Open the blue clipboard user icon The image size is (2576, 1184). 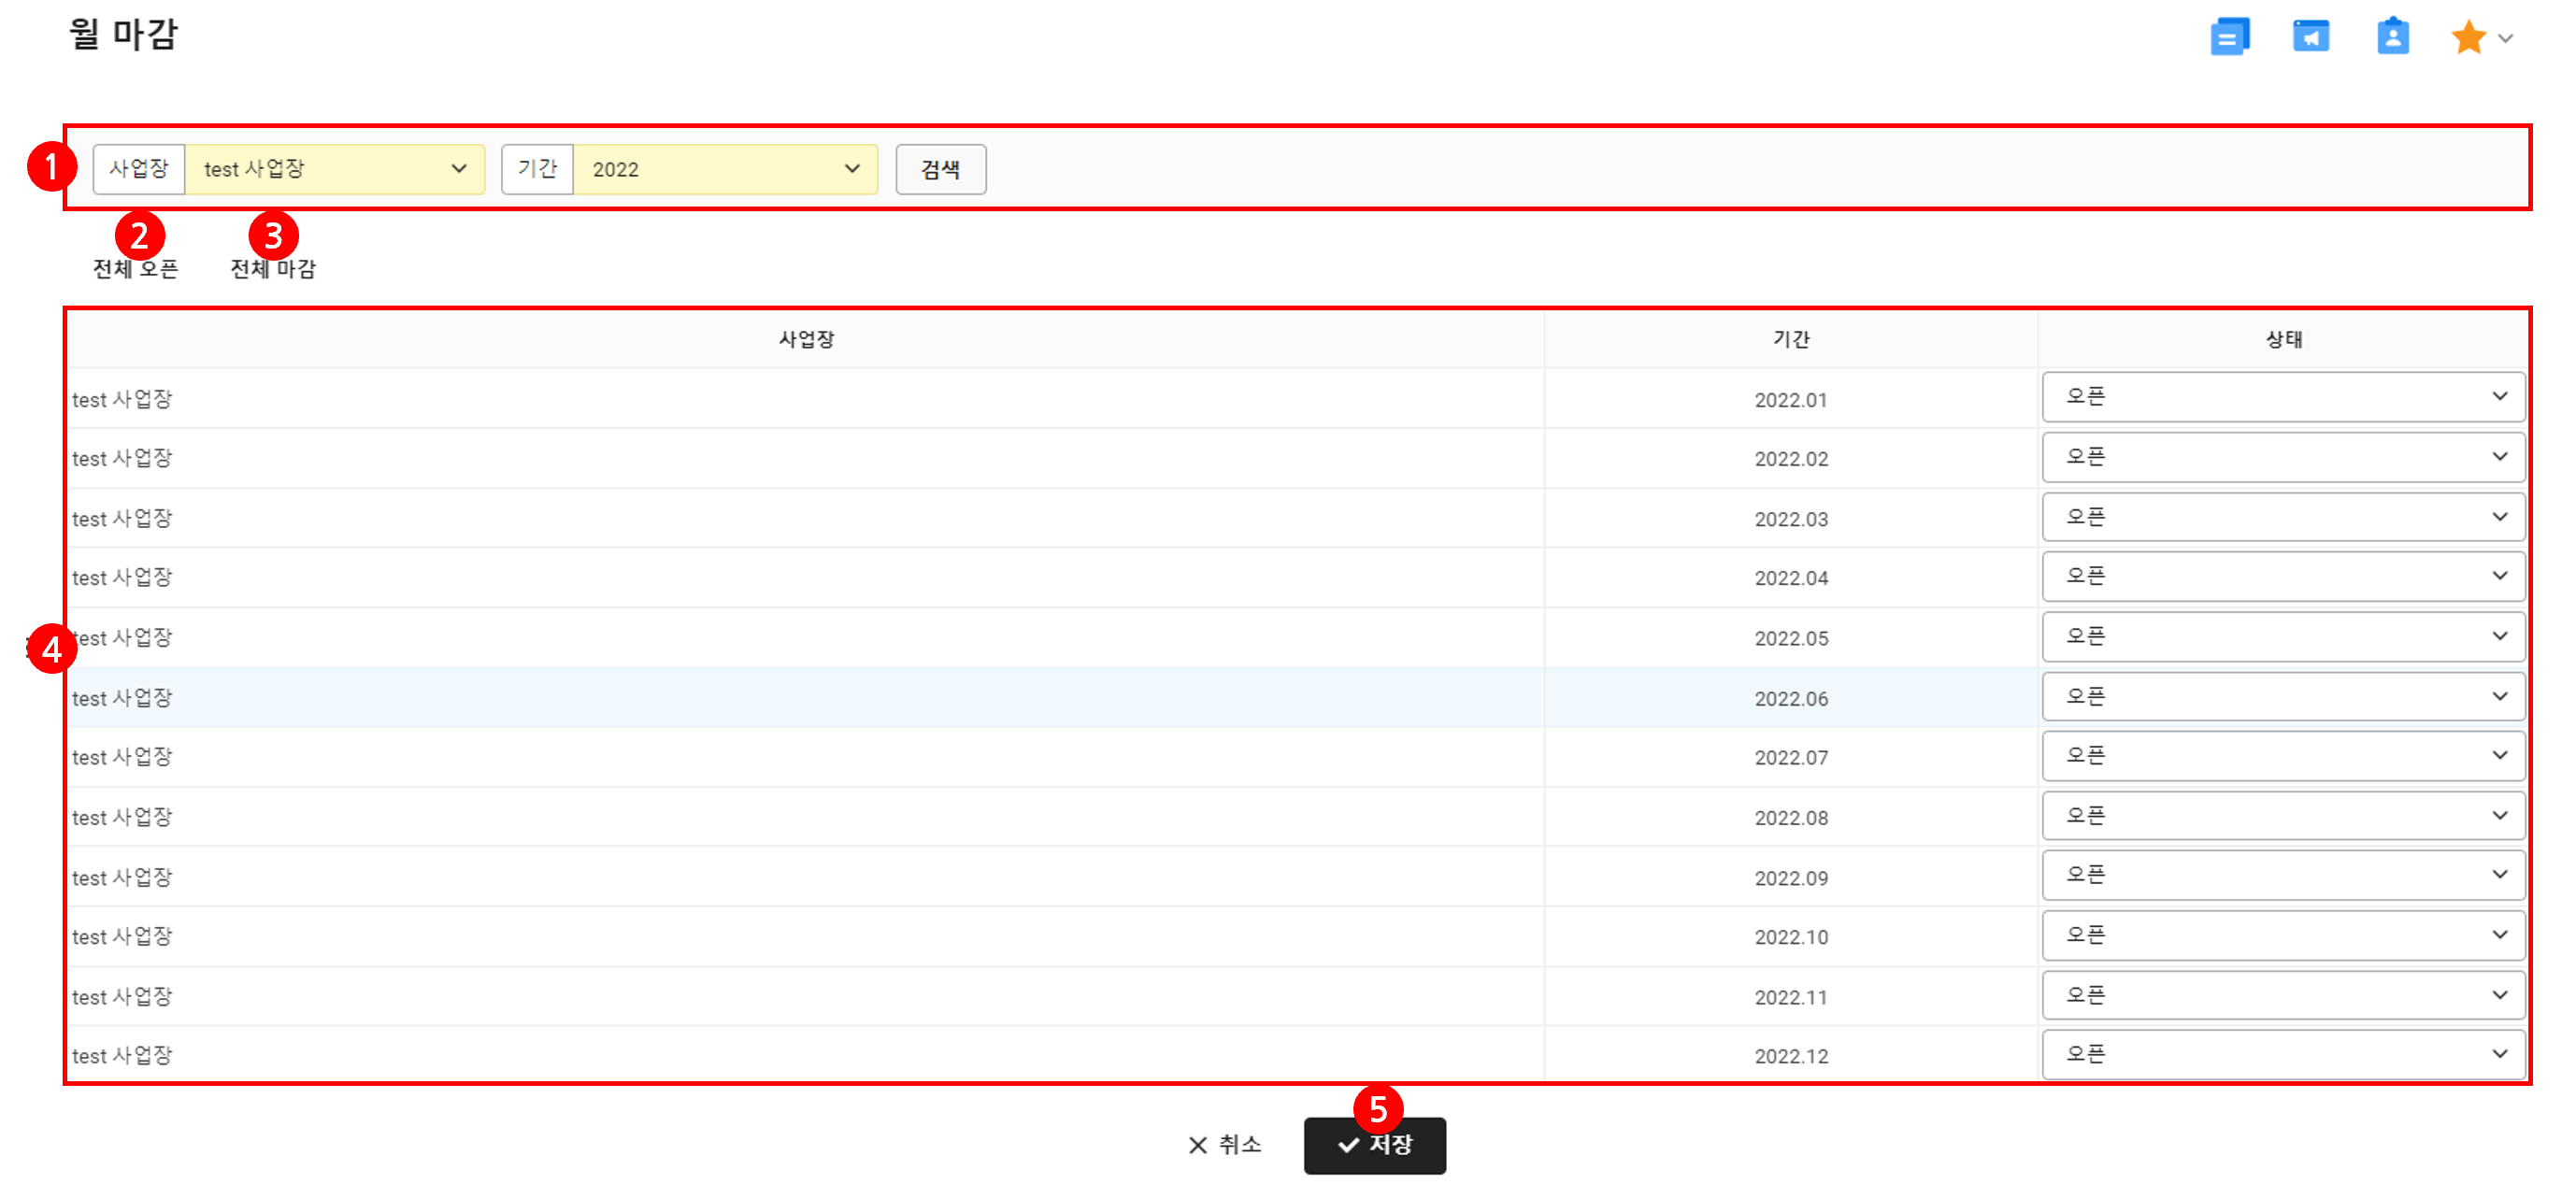point(2392,37)
